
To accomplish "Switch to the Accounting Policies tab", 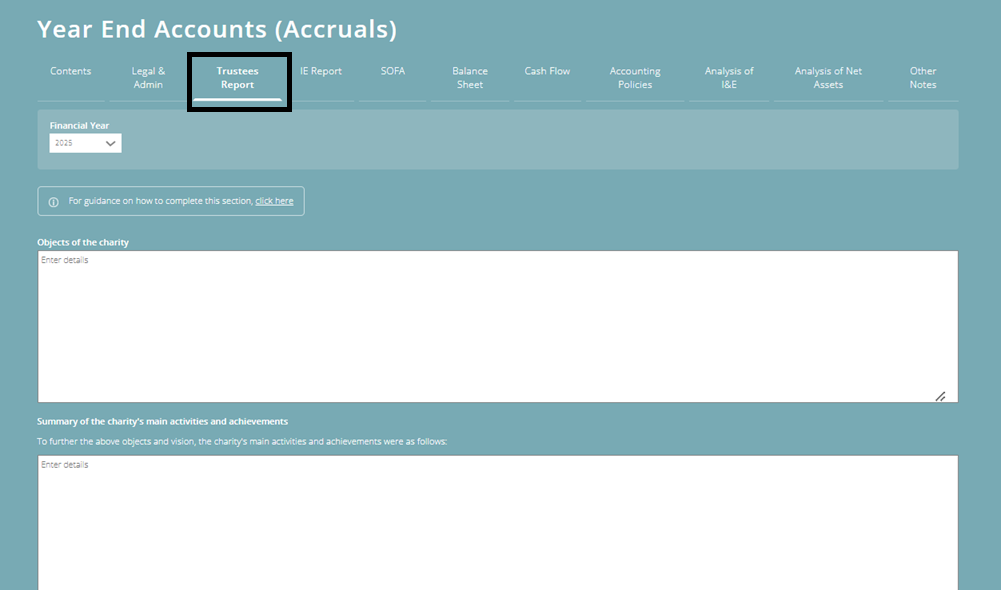I will [634, 78].
